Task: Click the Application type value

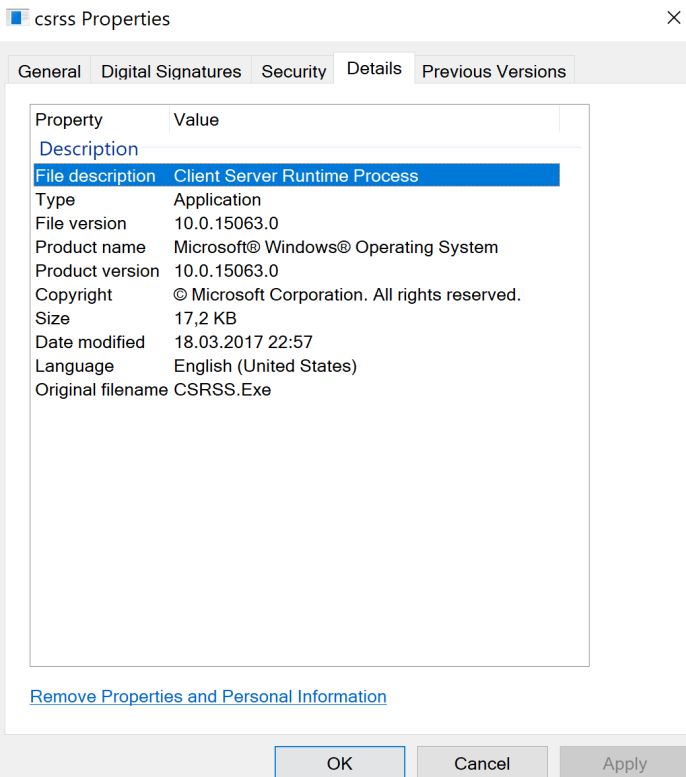Action: pyautogui.click(x=217, y=200)
